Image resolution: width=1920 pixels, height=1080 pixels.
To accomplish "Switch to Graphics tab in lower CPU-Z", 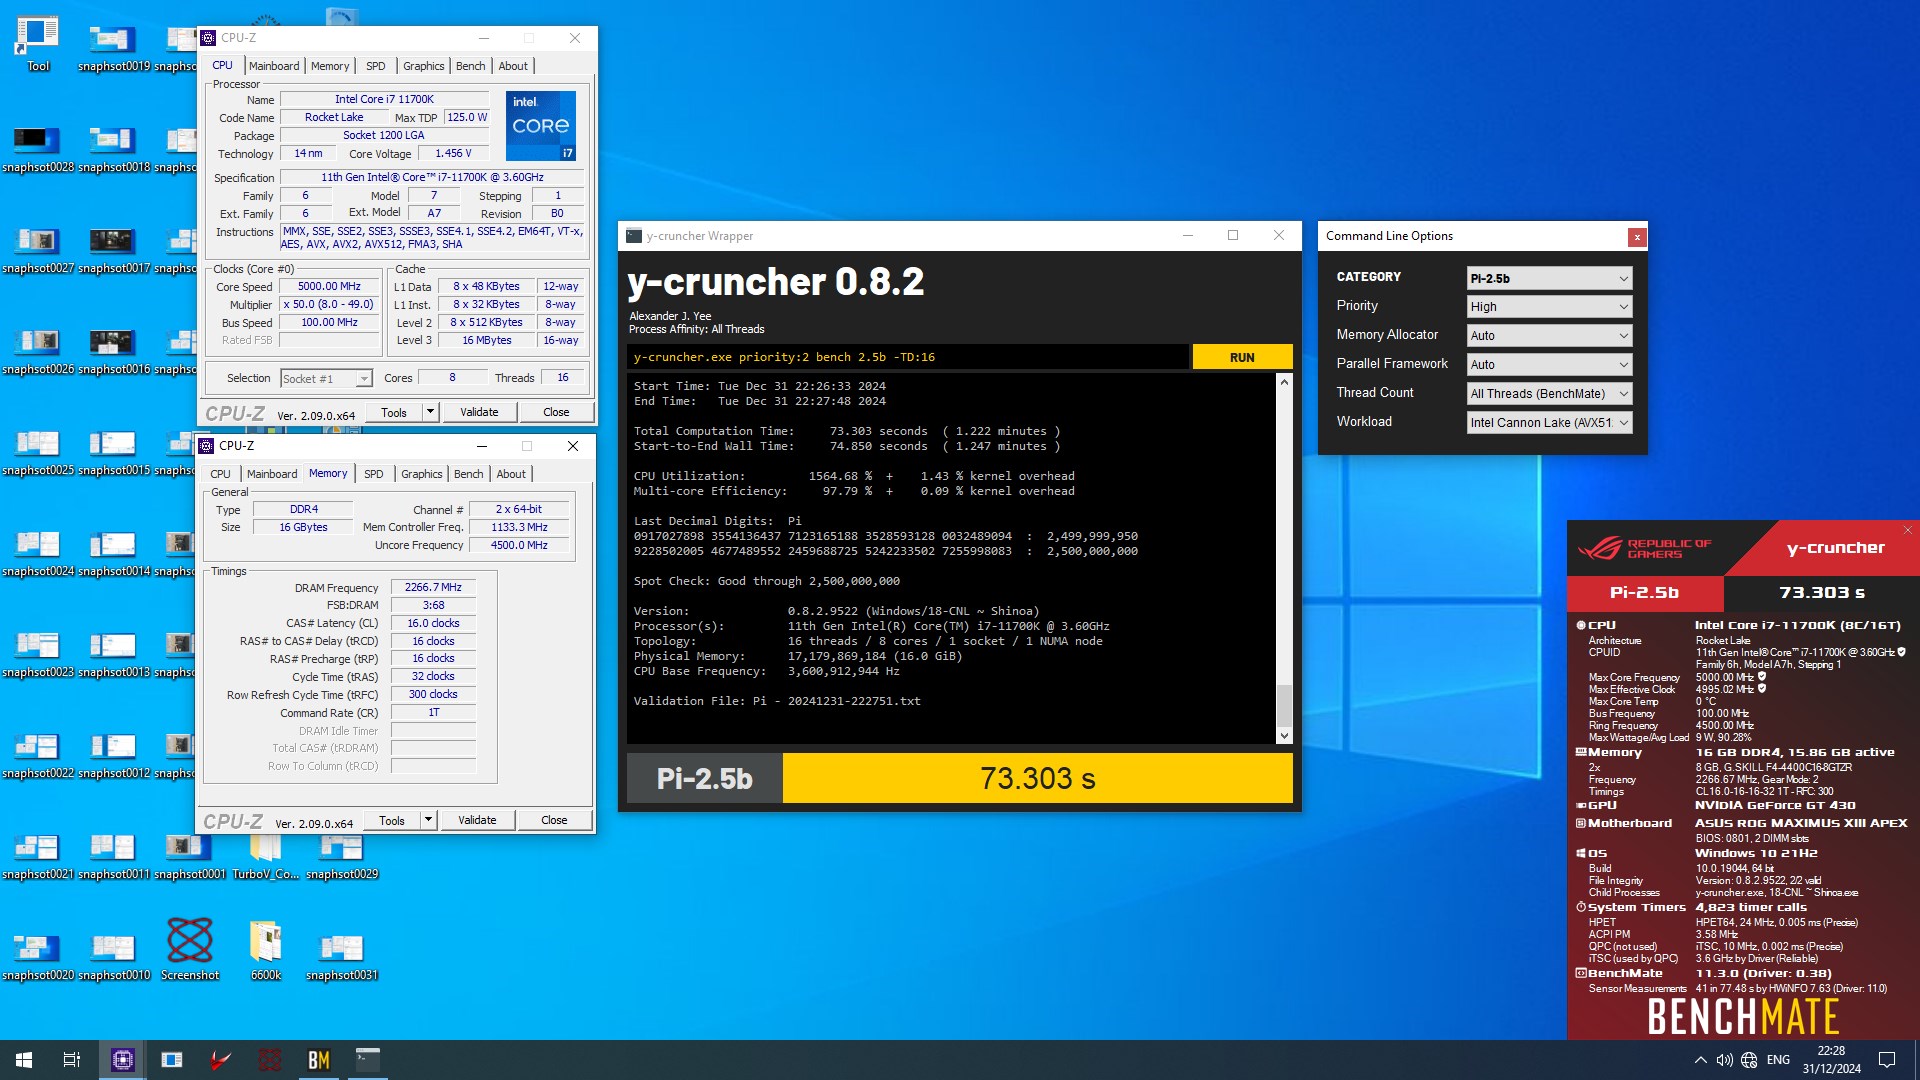I will coord(422,474).
